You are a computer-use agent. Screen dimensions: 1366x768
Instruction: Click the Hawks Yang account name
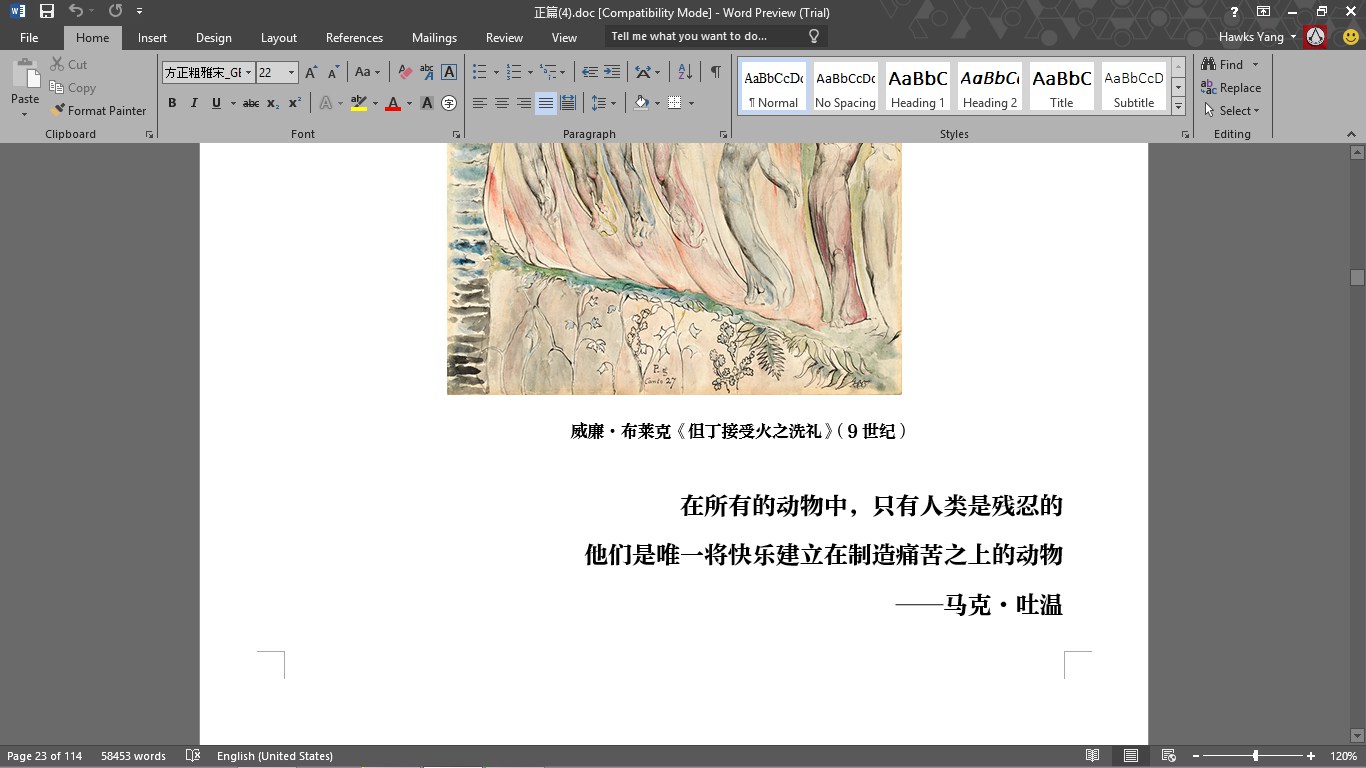click(x=1251, y=37)
